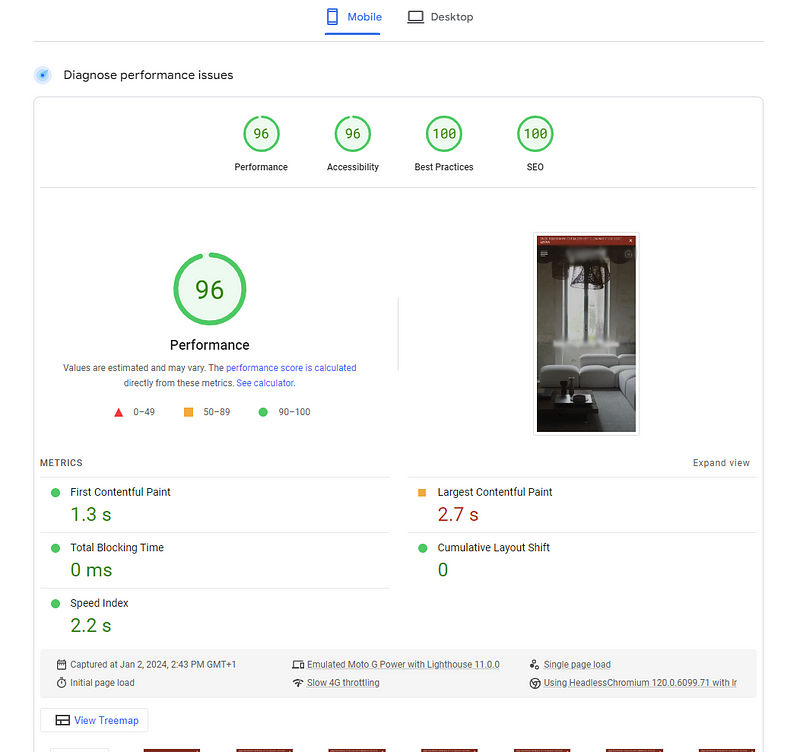Click the View Treemap button
This screenshot has width=800, height=752.
coord(93,720)
